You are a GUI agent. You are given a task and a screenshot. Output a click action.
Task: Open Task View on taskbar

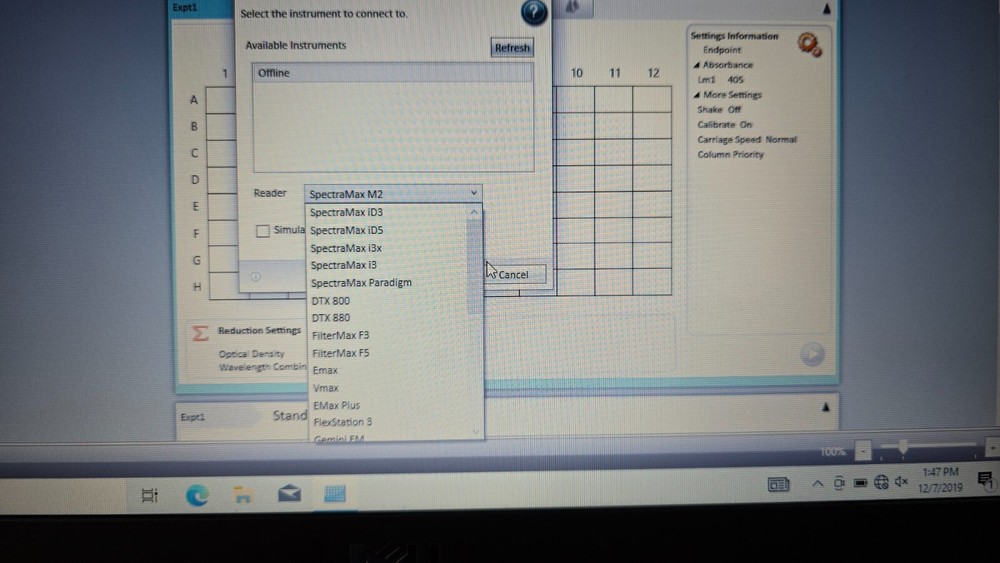149,495
